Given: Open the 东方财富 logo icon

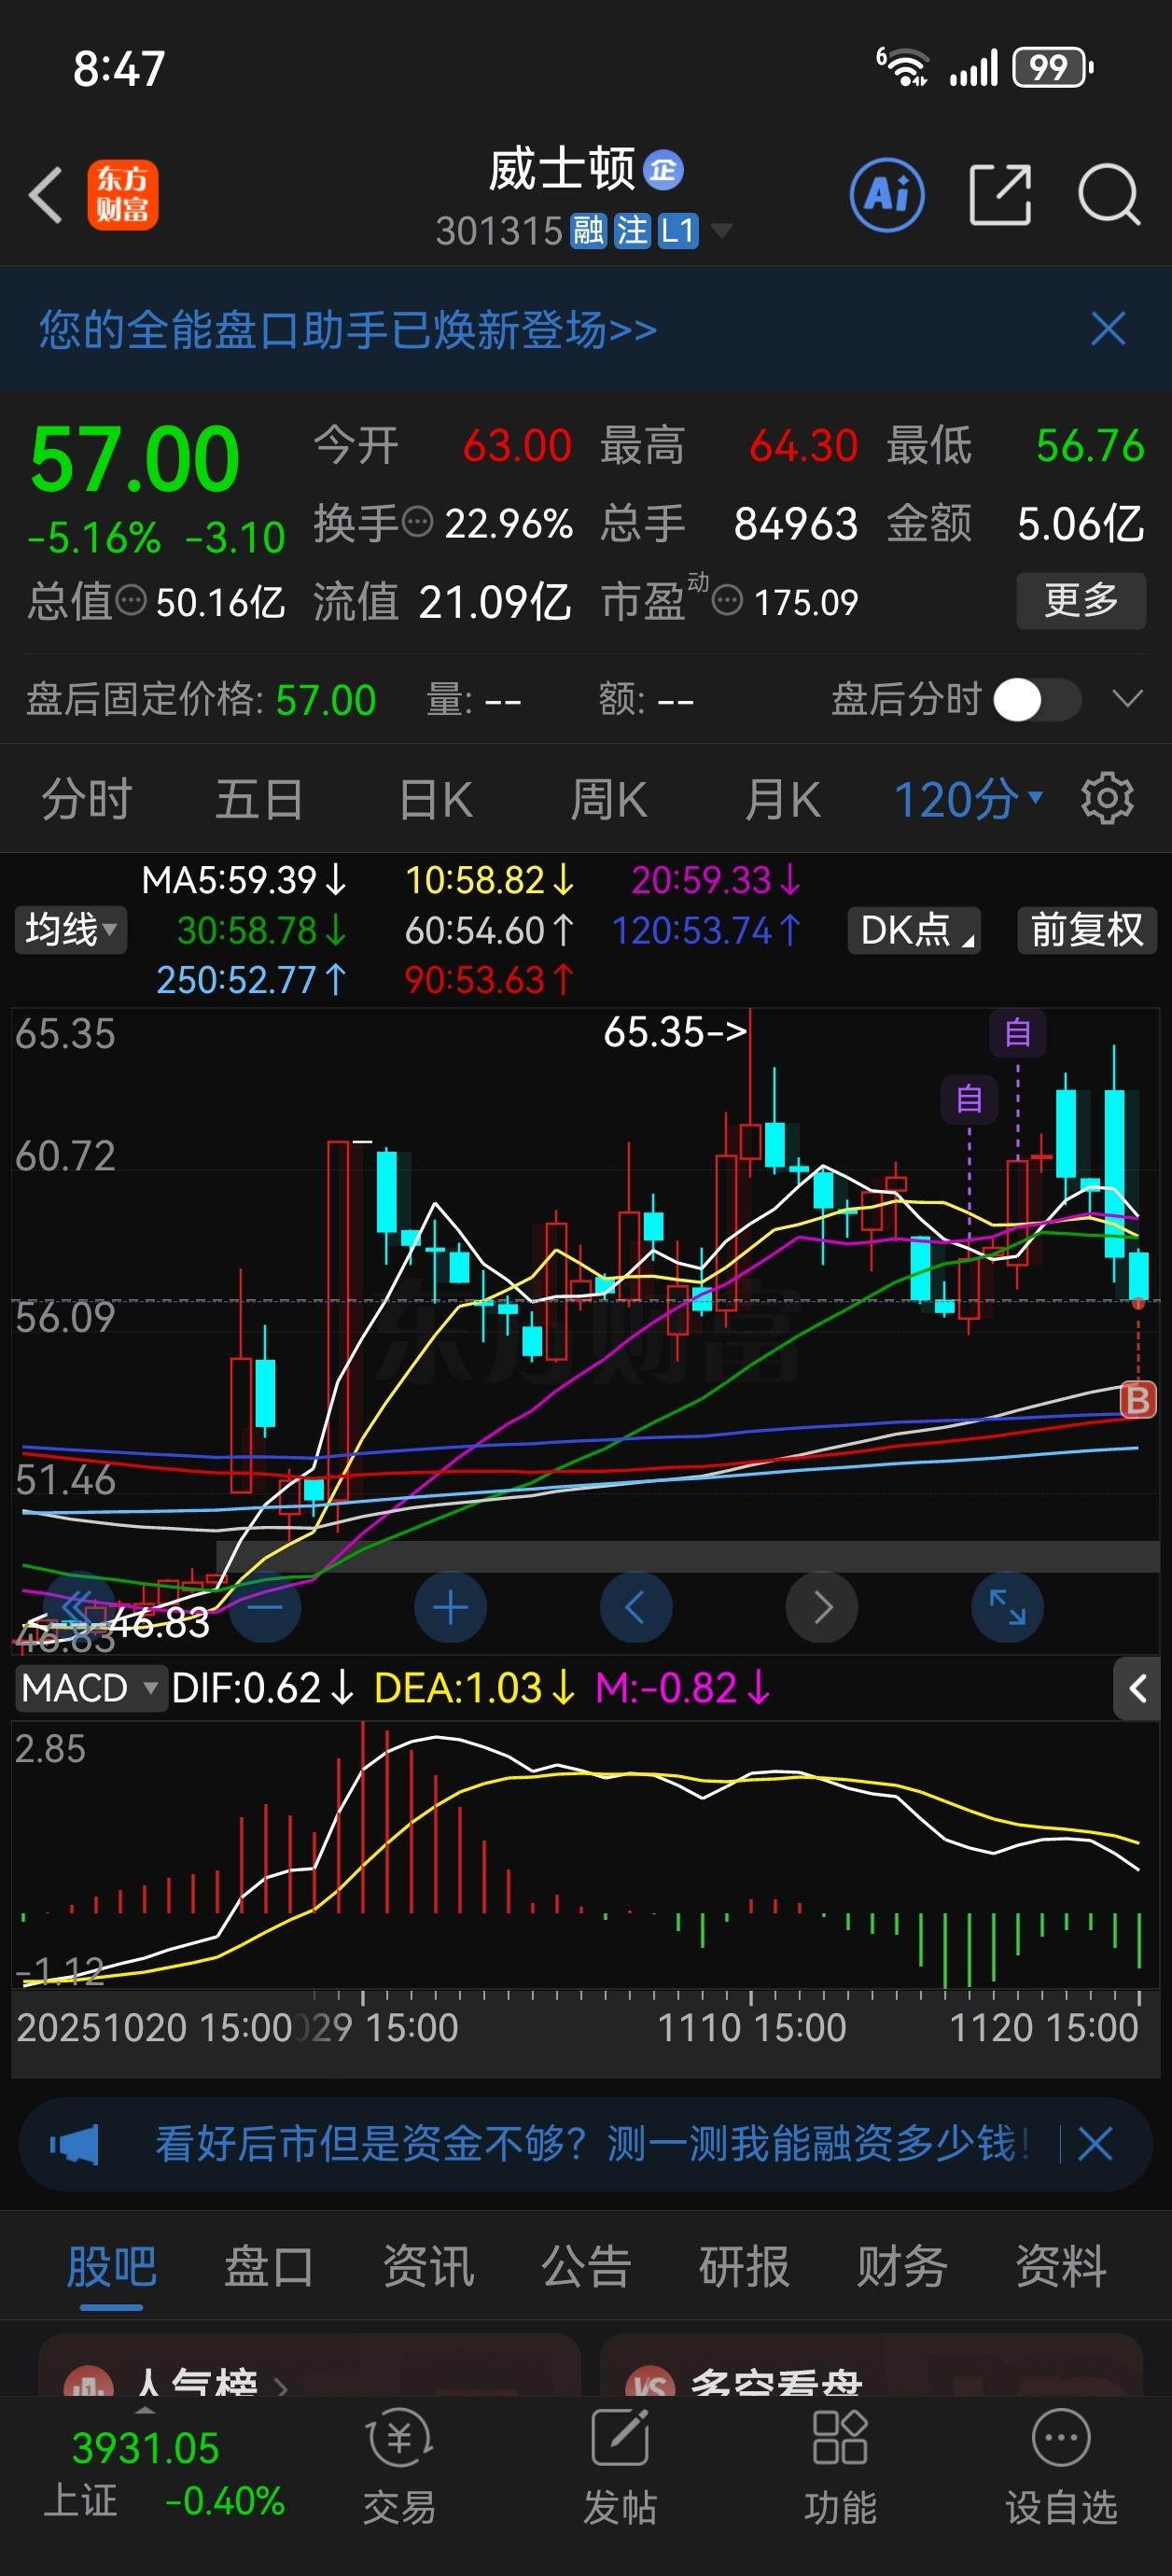Looking at the screenshot, I should (122, 194).
